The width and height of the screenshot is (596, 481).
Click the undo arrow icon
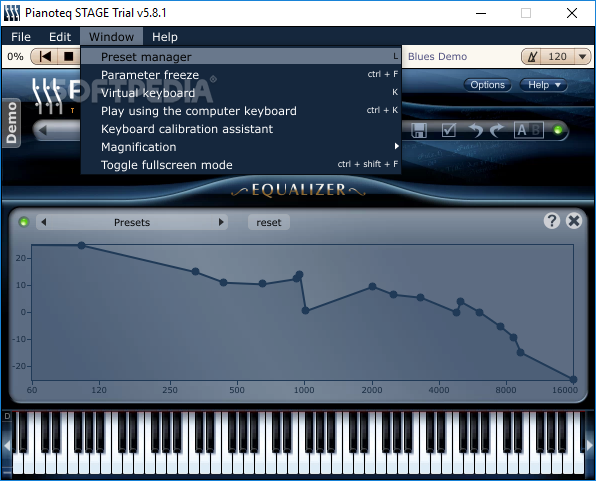point(476,130)
